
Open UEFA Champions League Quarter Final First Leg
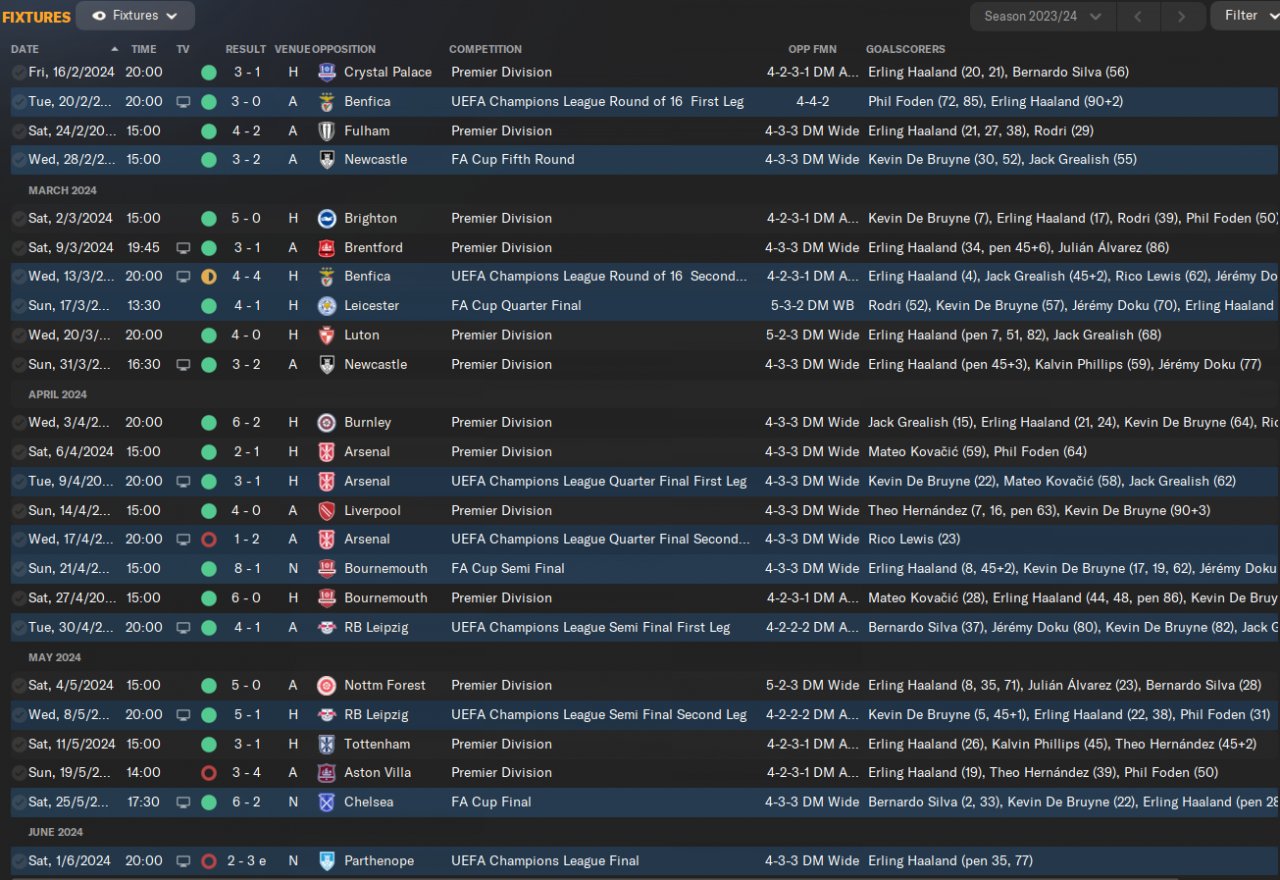tap(599, 482)
